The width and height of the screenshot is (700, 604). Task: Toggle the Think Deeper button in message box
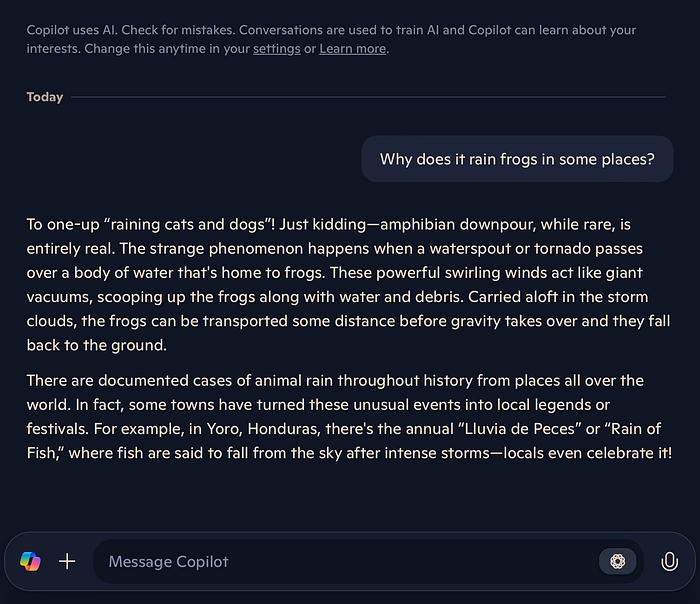[617, 562]
